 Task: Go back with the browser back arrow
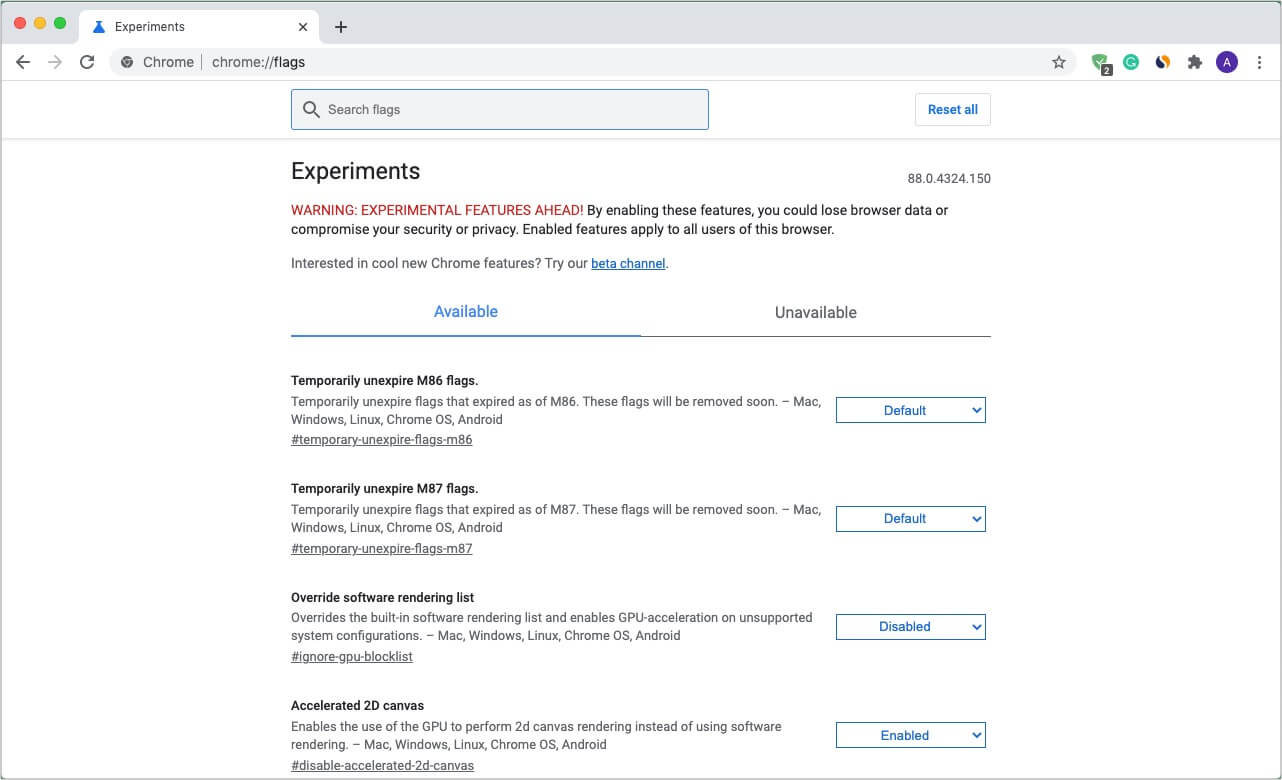(23, 62)
